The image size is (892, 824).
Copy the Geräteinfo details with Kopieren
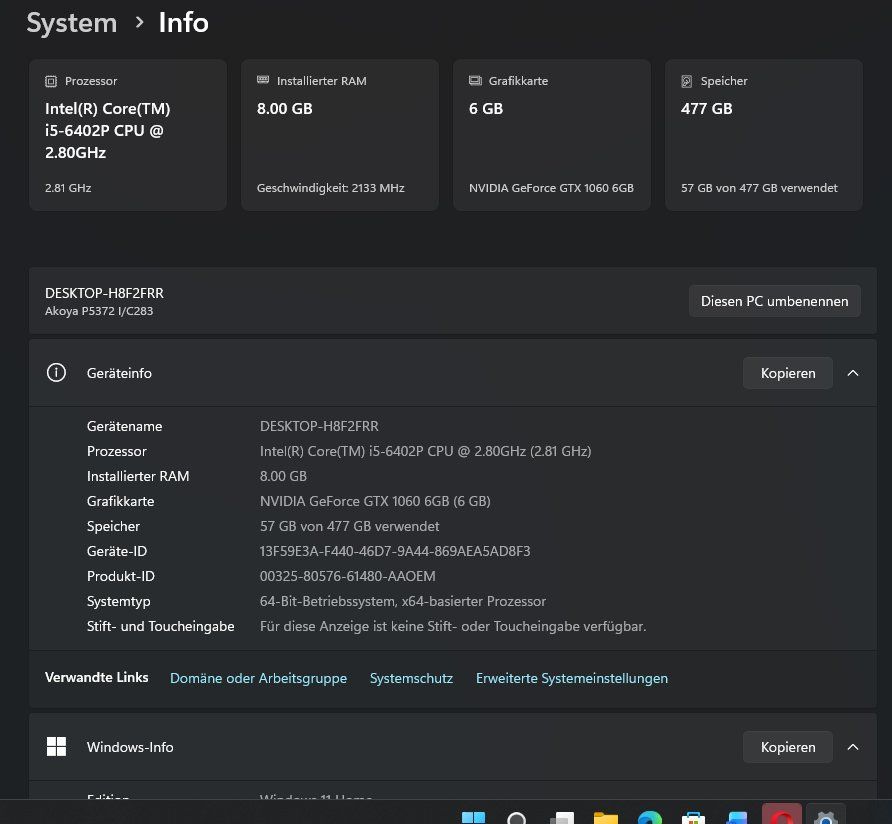pos(788,373)
